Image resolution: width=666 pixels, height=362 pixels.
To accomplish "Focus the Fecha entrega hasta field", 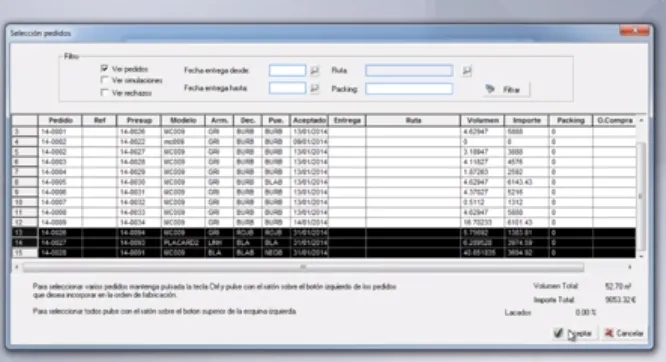I will [287, 88].
